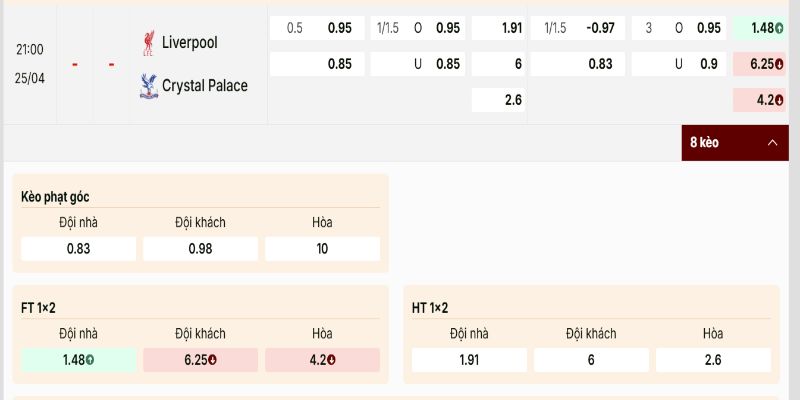Click up-arrow in FT 1×2 Đội nhà odds
This screenshot has height=400, width=800.
pos(90,360)
